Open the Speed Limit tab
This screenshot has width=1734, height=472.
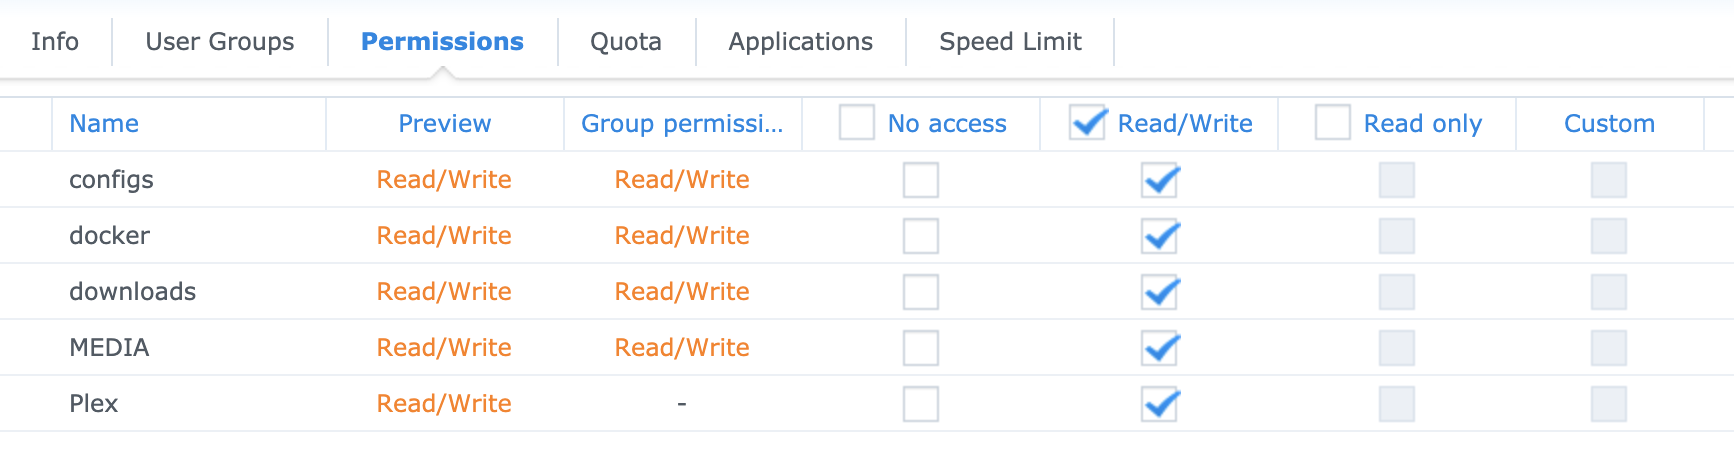(x=1010, y=42)
